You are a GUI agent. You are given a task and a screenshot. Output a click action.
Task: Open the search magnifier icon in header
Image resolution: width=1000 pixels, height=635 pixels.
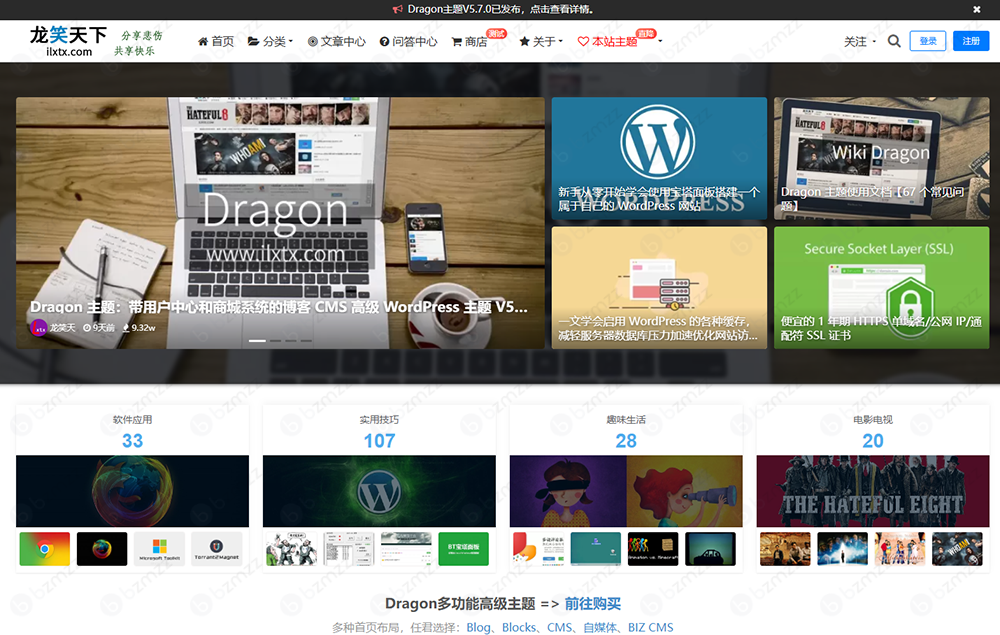coord(894,41)
